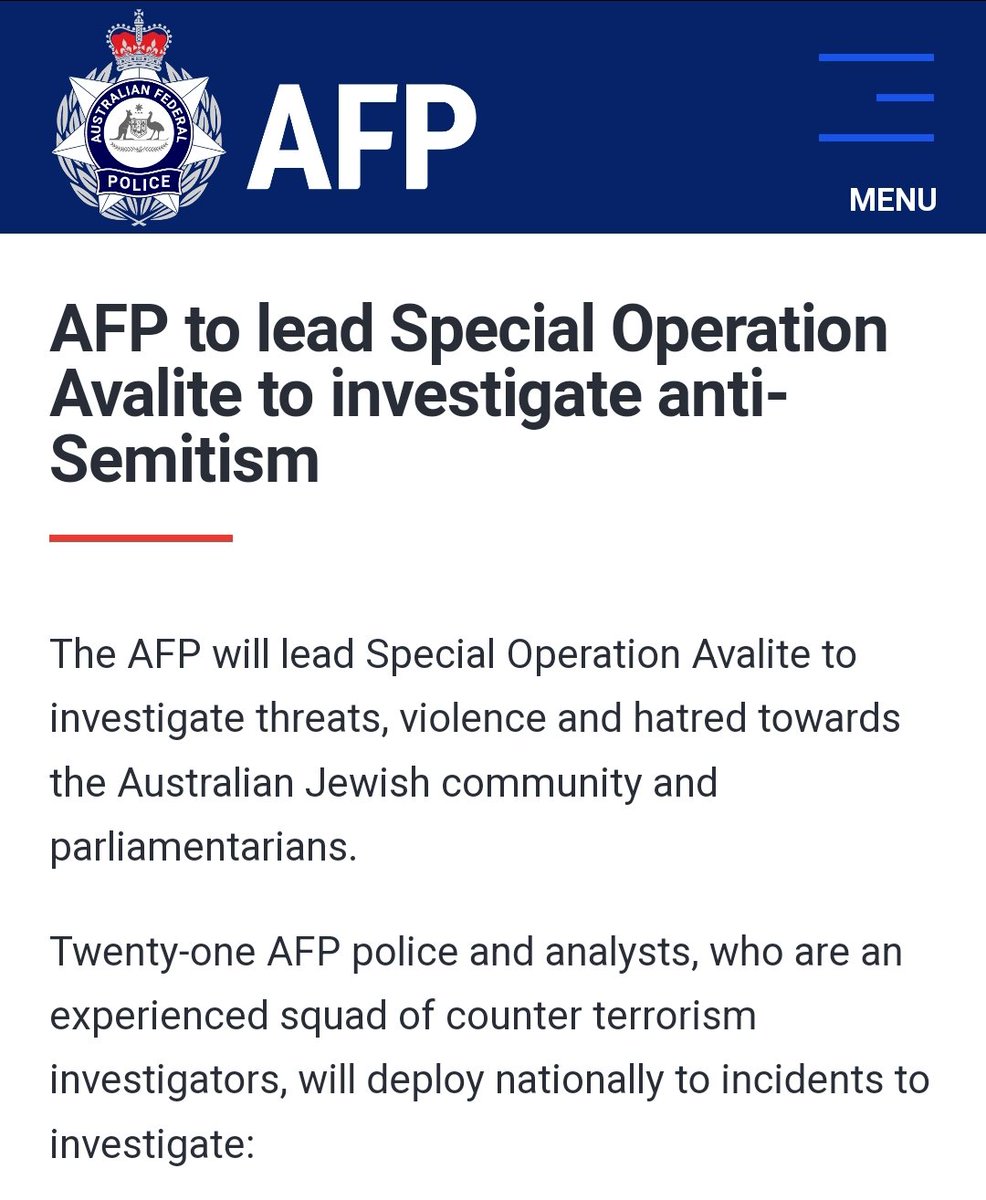Image resolution: width=986 pixels, height=1200 pixels.
Task: Open the MENU label in header
Action: [x=892, y=200]
